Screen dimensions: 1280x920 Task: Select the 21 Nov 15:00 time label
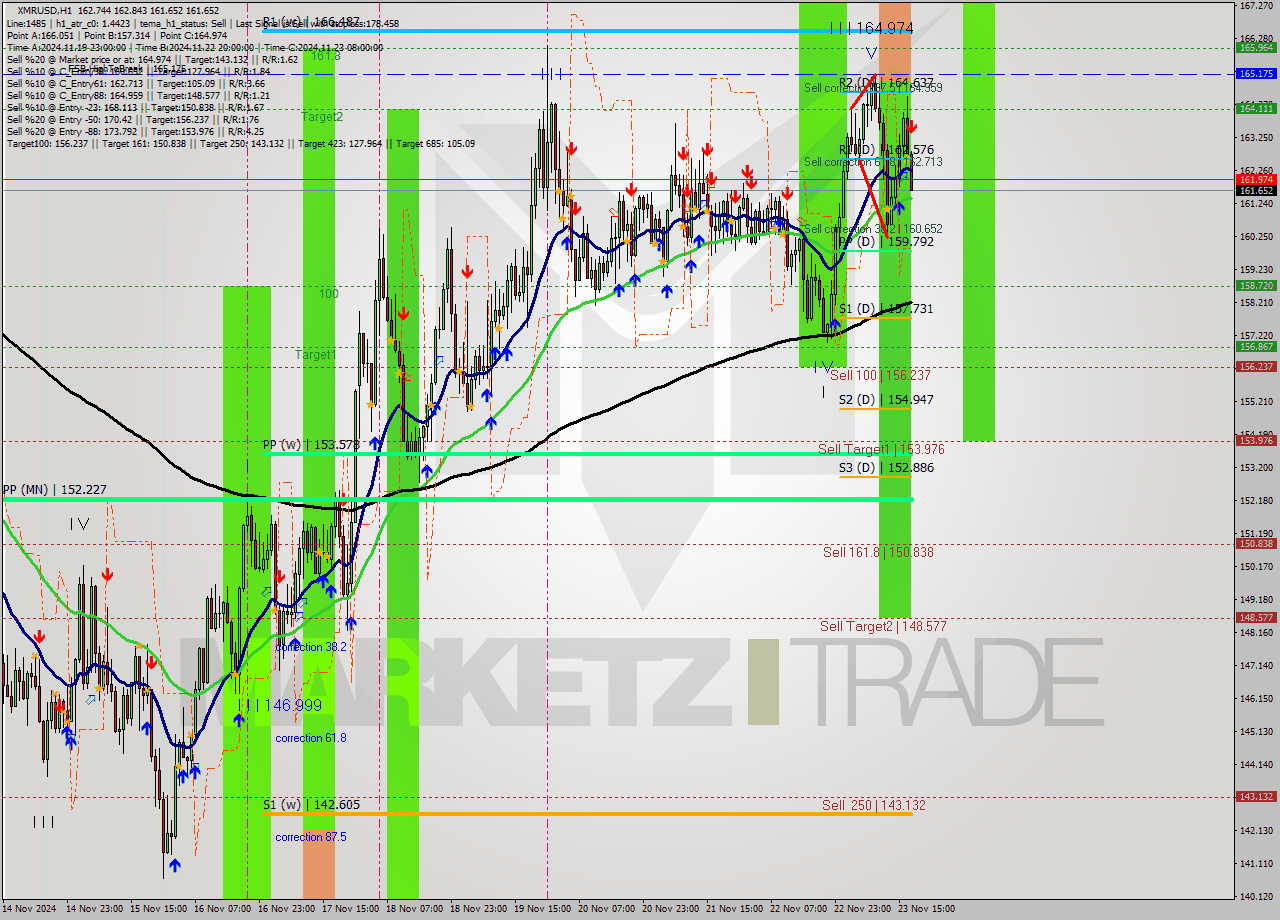tap(734, 909)
